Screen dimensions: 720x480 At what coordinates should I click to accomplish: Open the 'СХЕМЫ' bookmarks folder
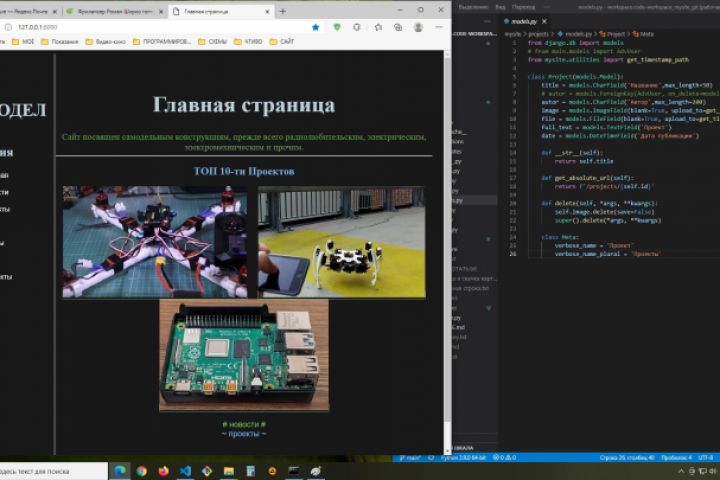[213, 41]
